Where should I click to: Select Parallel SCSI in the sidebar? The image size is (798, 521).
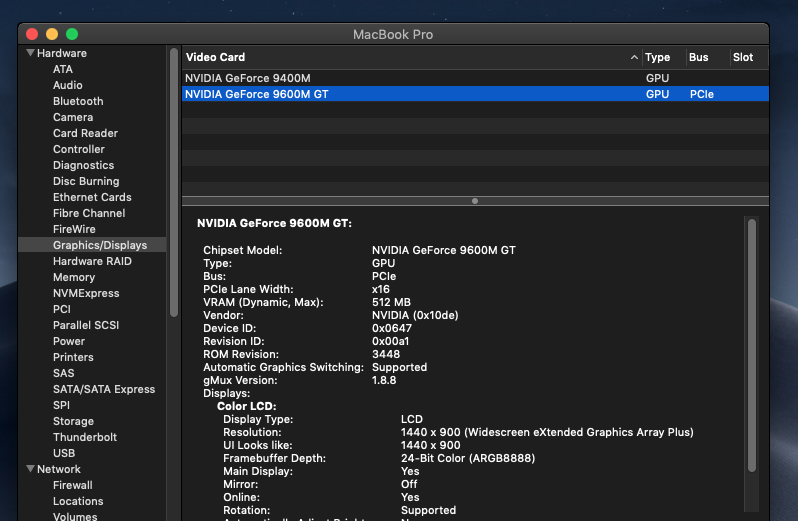86,325
